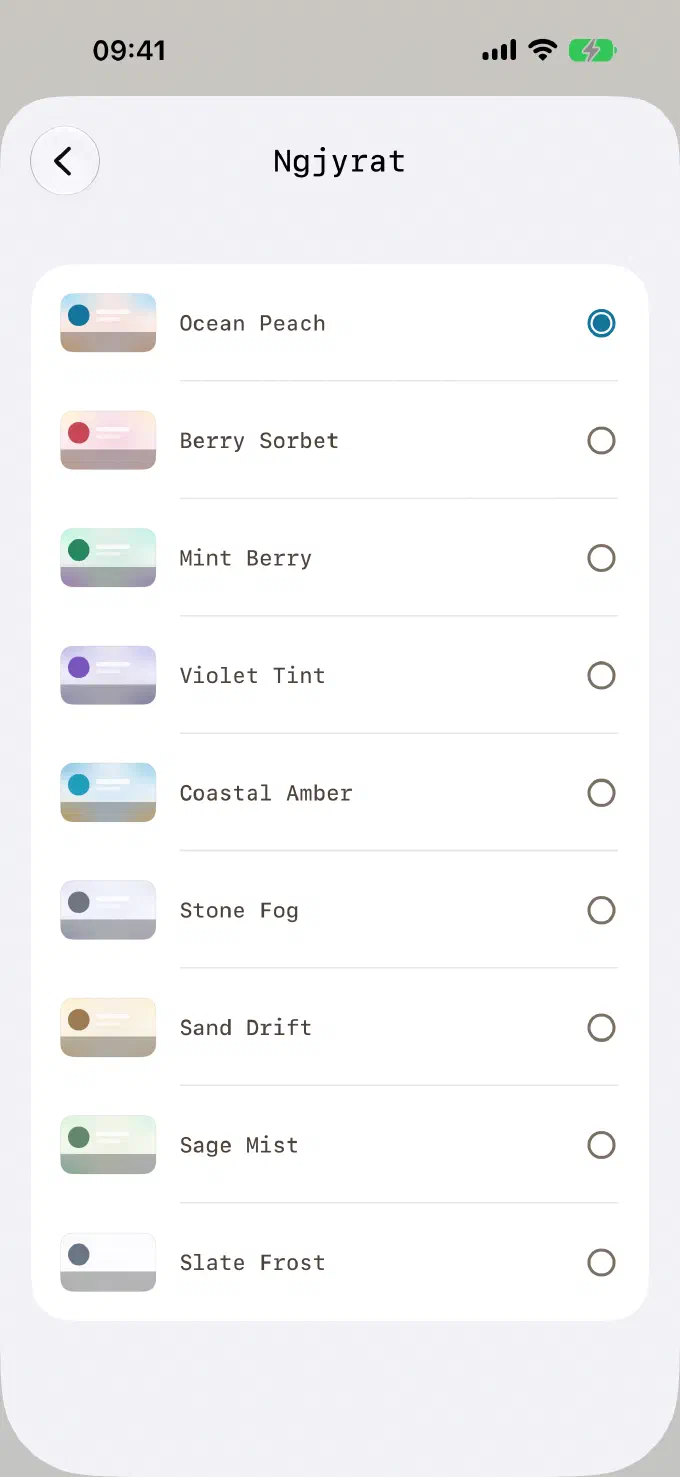Screen dimensions: 680x1477
Task: Tap the Coastal Amber preview thumbnail
Action: (x=108, y=793)
